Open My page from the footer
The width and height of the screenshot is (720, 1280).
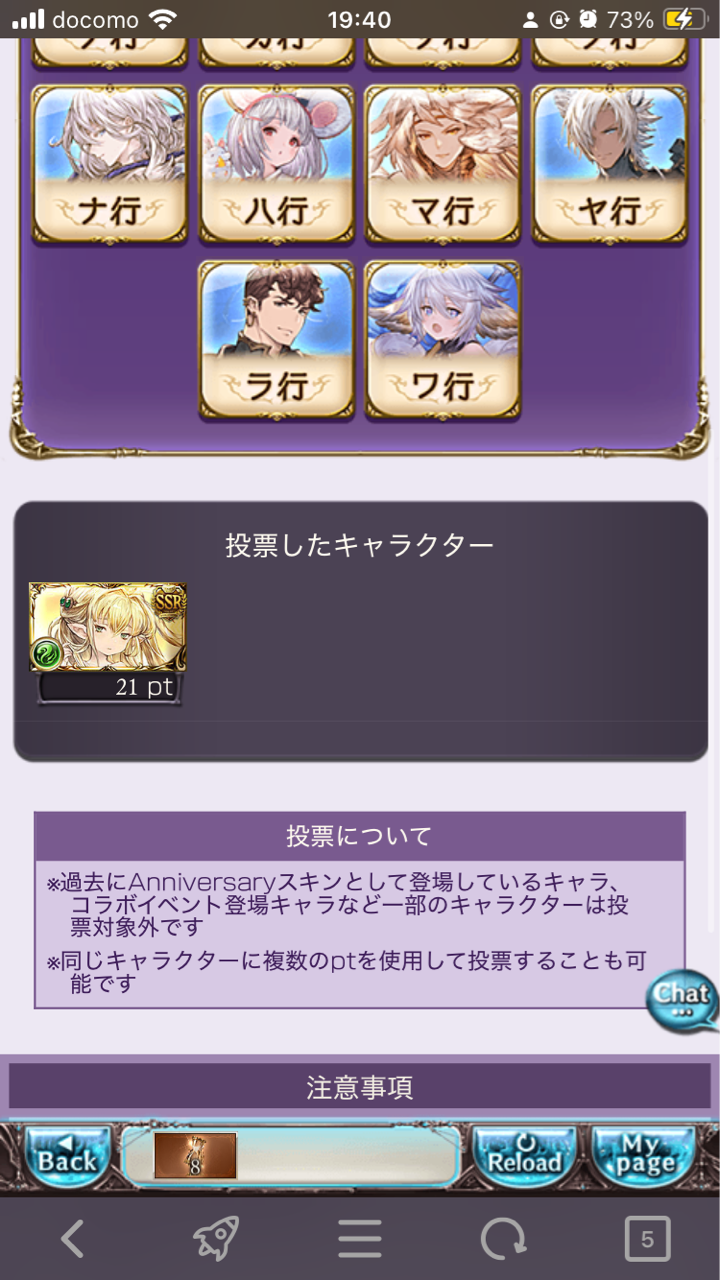643,1155
